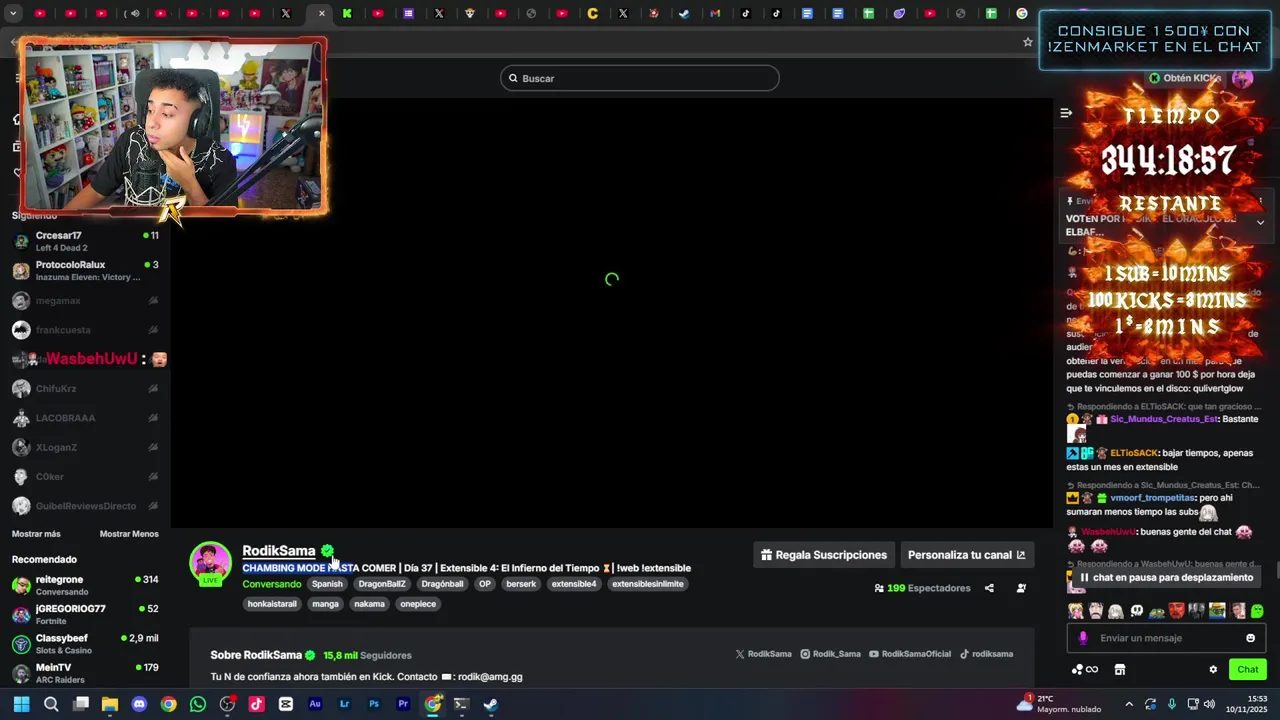Viewport: 1280px width, 720px height.
Task: Open frankcuesta channel in sidebar
Action: (85, 329)
